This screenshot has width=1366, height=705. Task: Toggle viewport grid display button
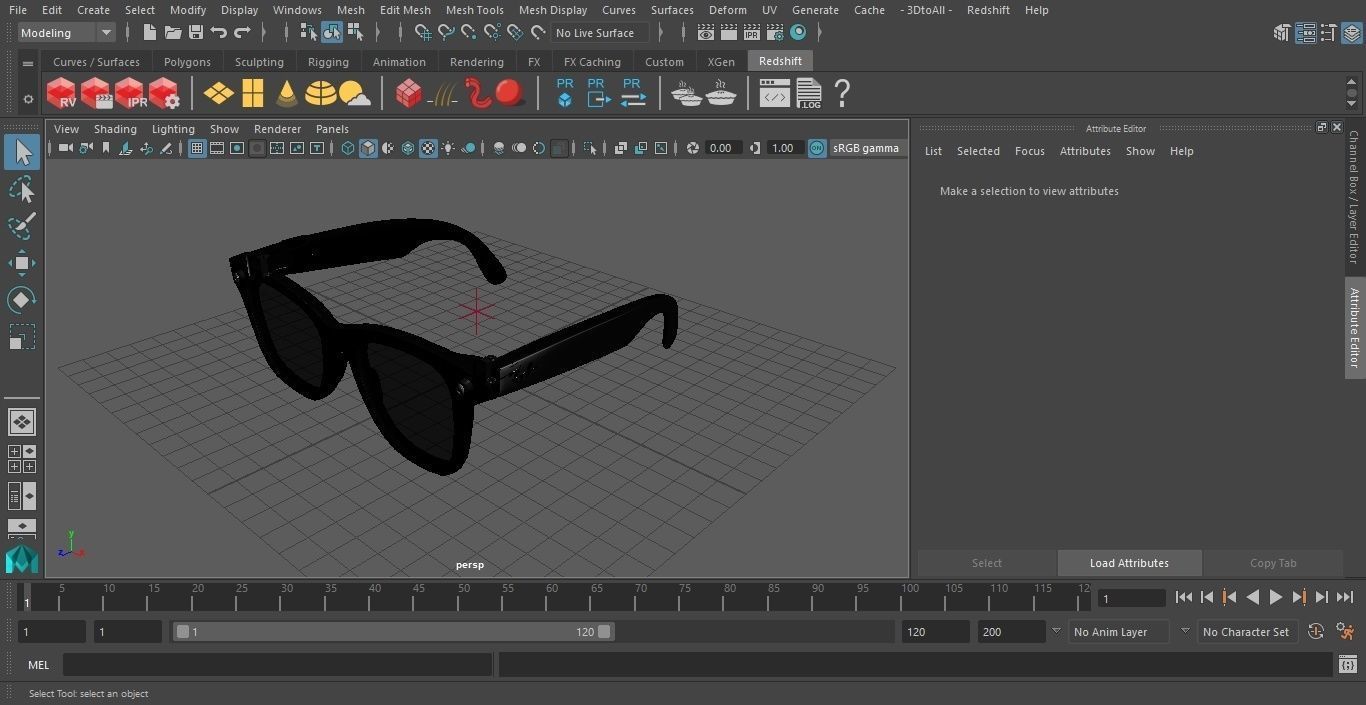pyautogui.click(x=197, y=148)
